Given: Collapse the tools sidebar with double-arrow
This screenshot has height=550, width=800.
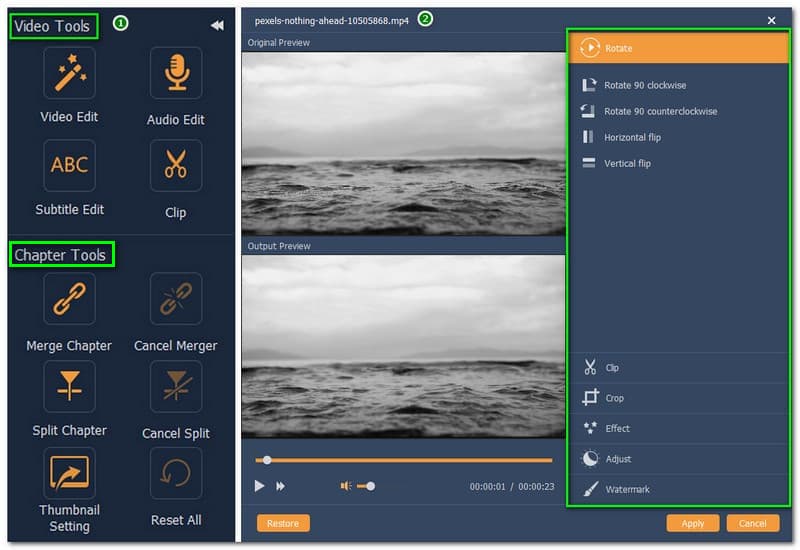Looking at the screenshot, I should click(217, 26).
